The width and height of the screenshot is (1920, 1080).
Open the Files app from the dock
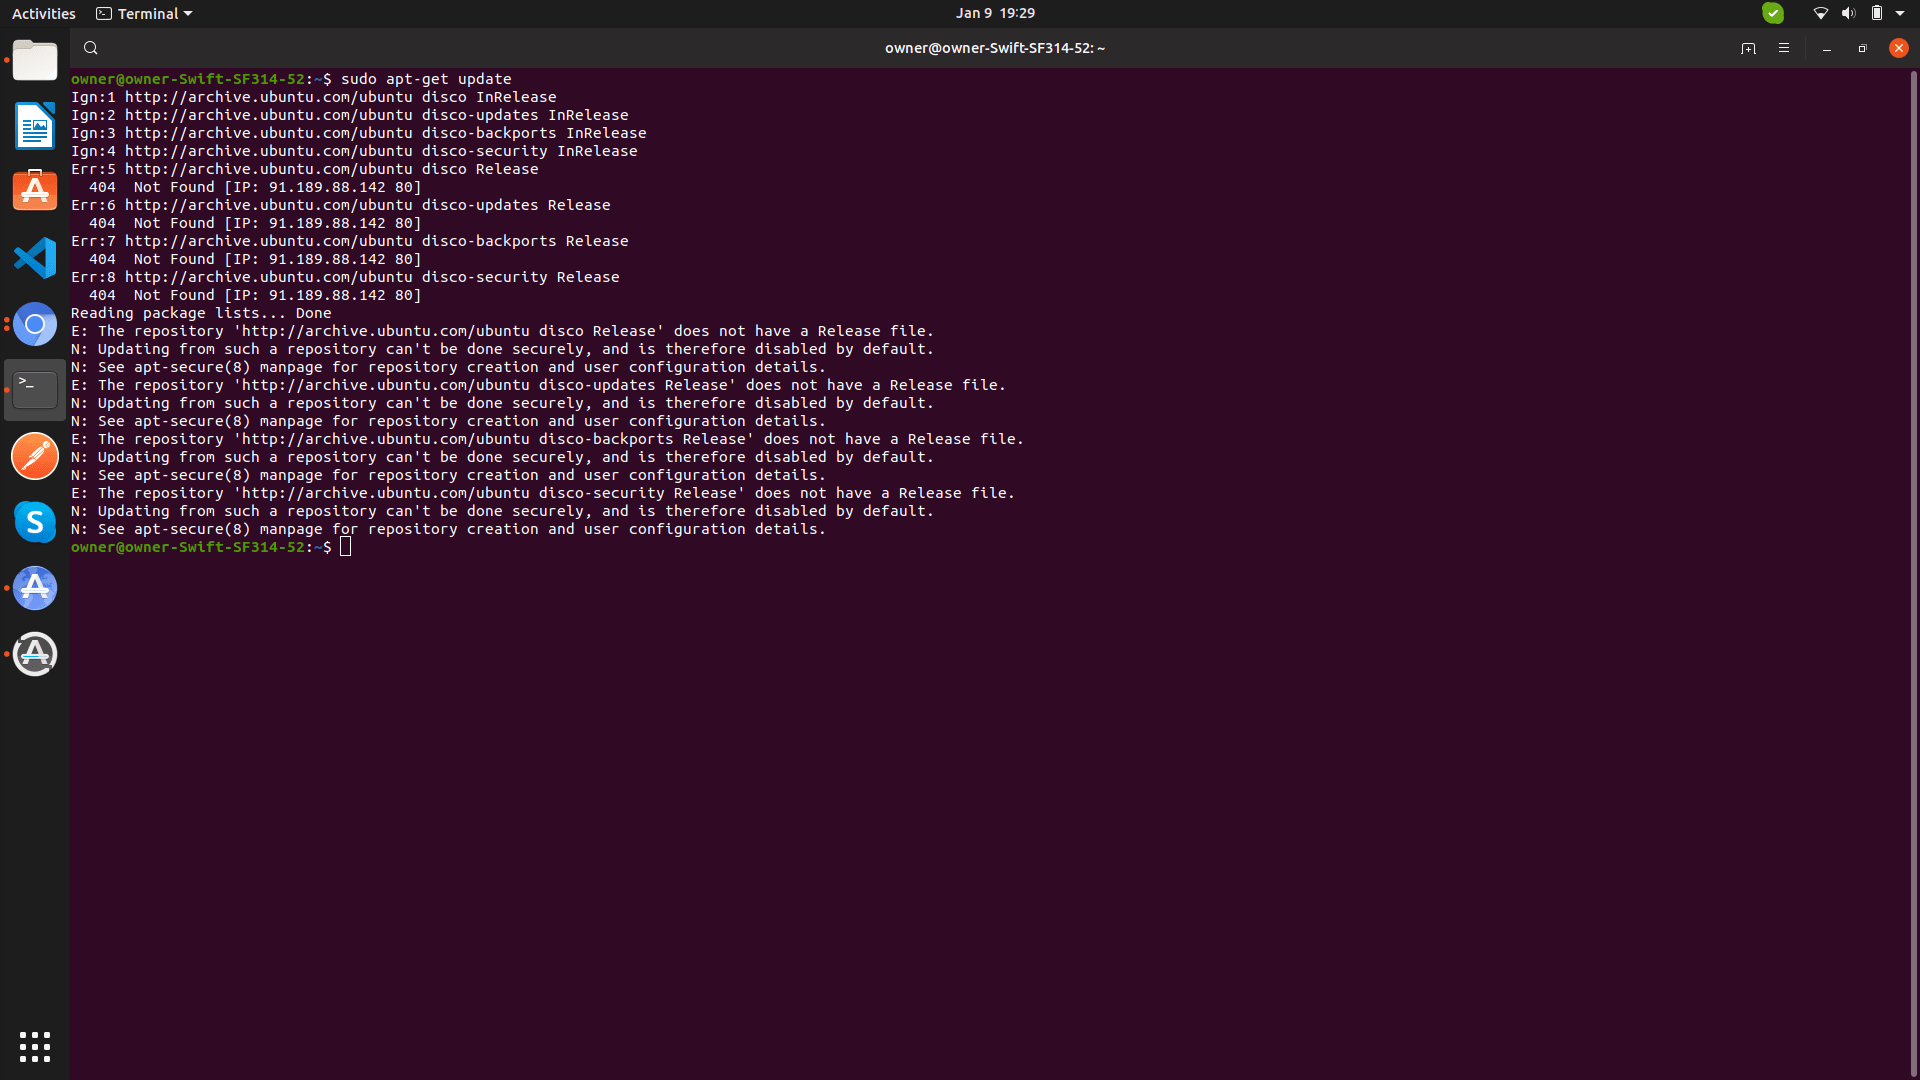[x=35, y=60]
